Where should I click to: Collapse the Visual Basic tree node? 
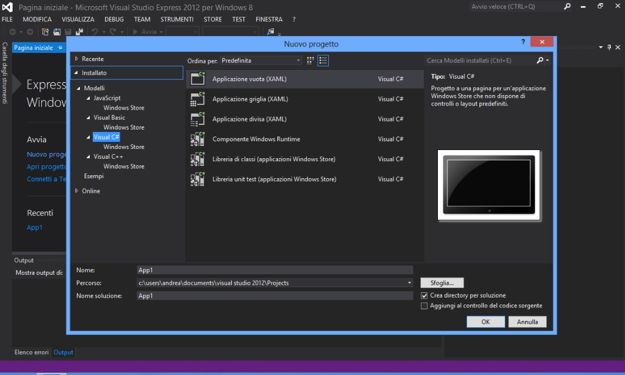[x=88, y=118]
